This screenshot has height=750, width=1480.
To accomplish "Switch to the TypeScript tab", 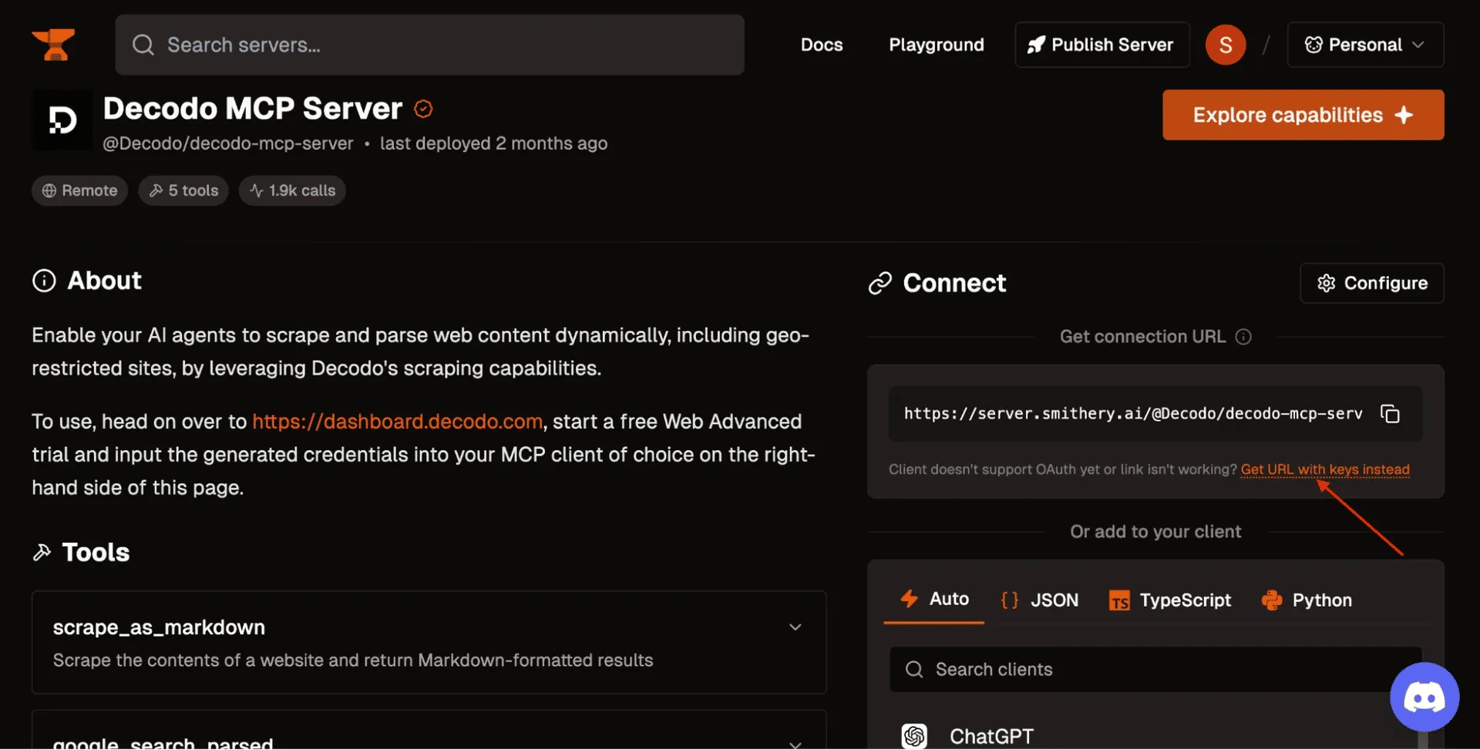I will [x=1170, y=600].
